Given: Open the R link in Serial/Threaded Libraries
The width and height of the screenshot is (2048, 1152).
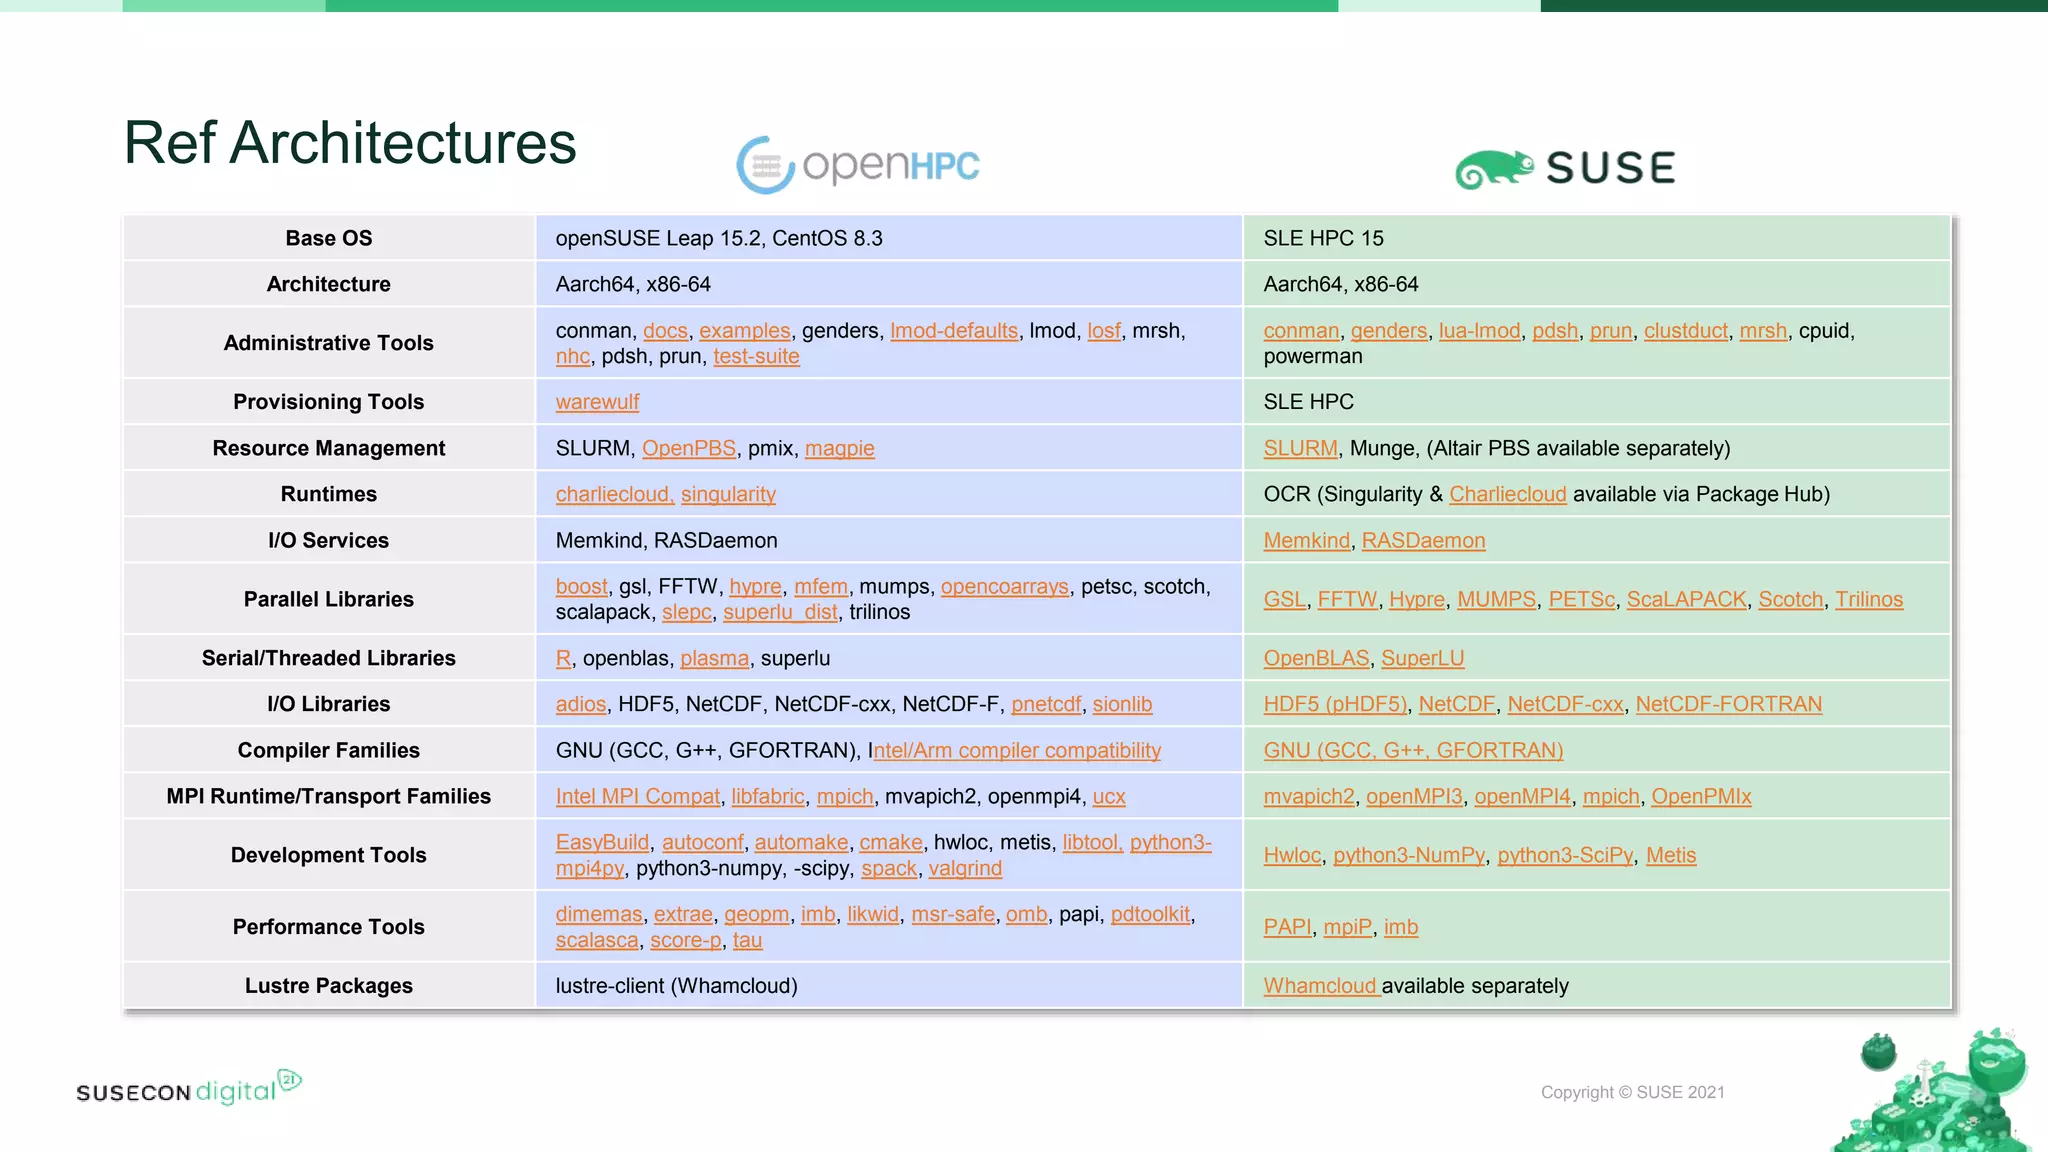Looking at the screenshot, I should (x=563, y=658).
